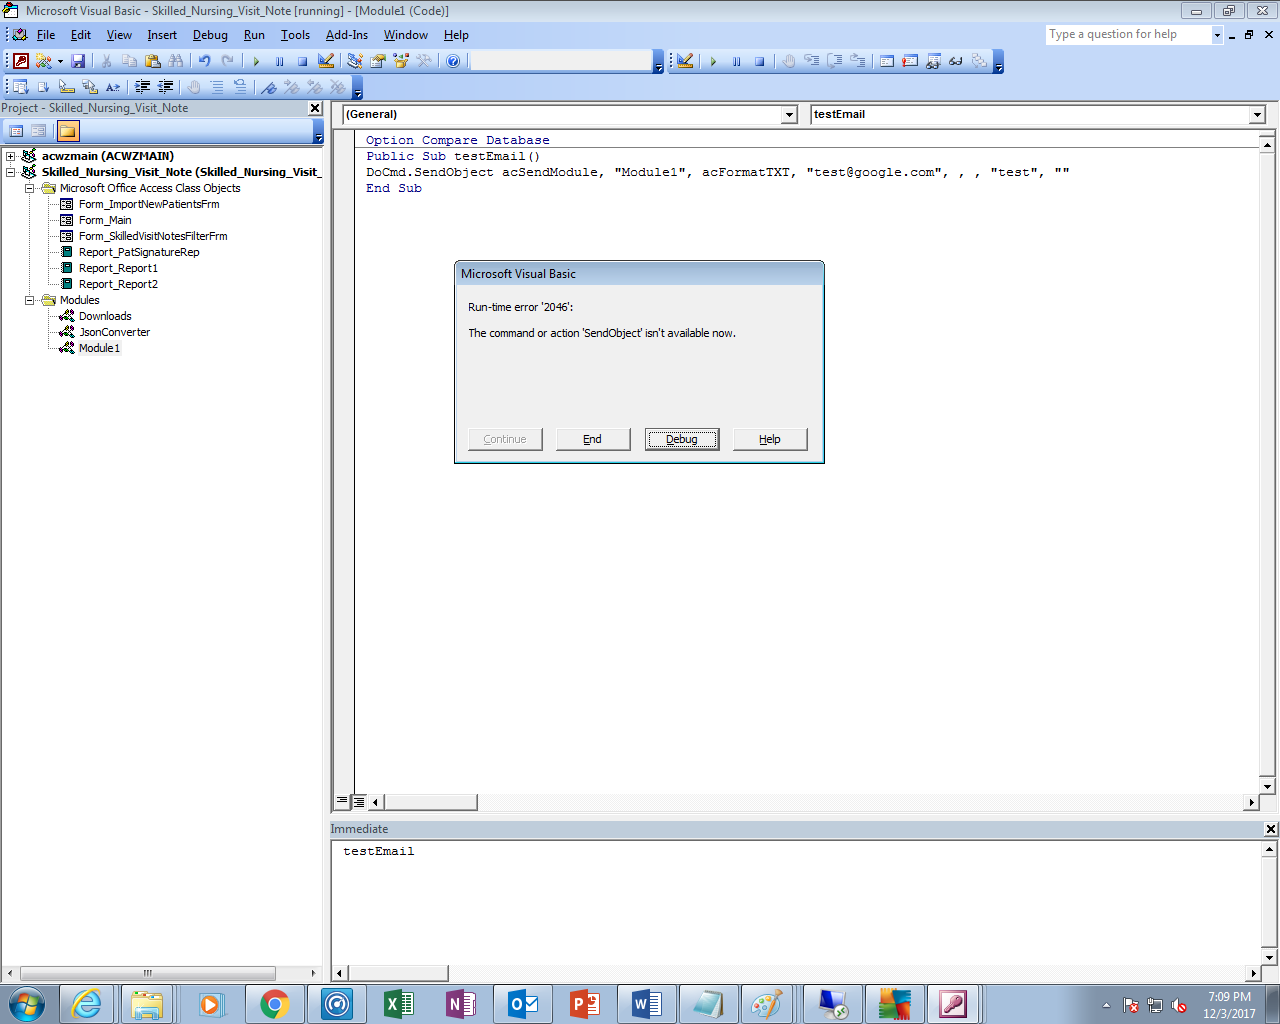Open the Immediate Window icon

910,61
